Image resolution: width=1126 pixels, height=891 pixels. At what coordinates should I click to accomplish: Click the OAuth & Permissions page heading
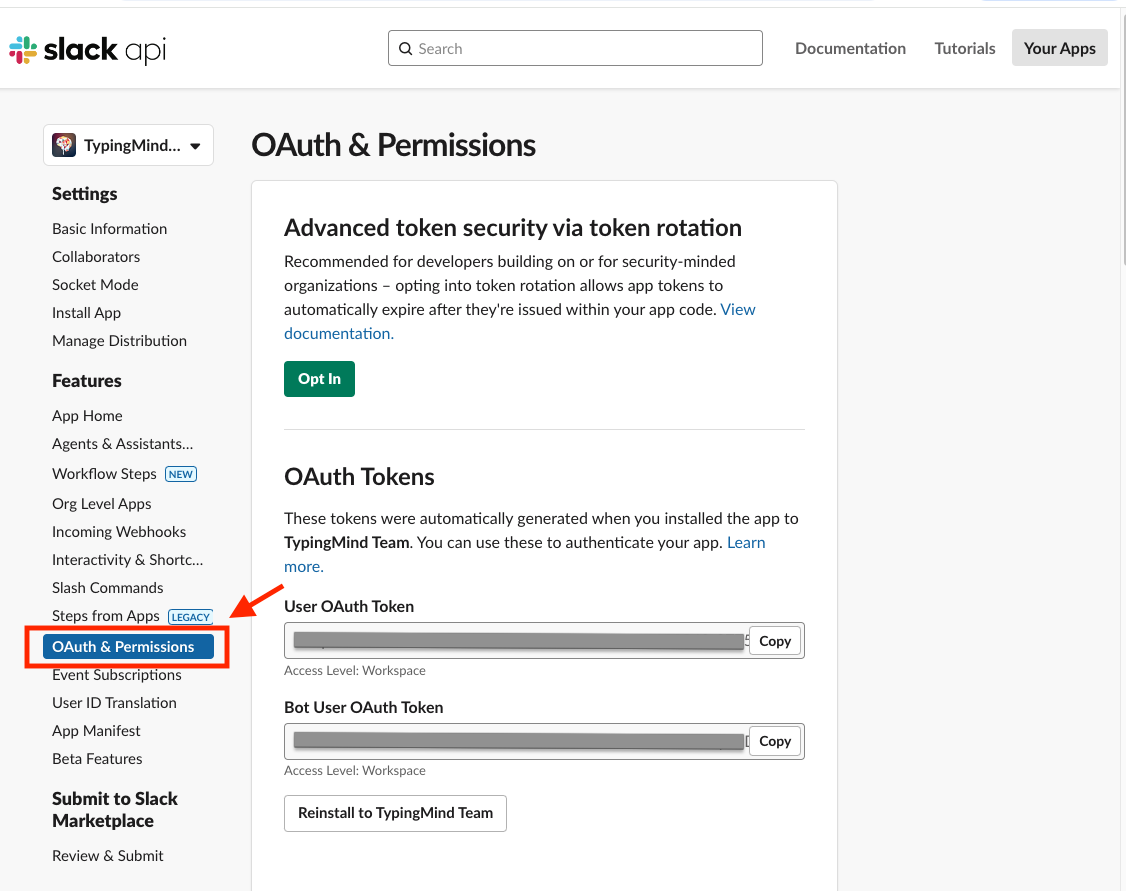[394, 145]
